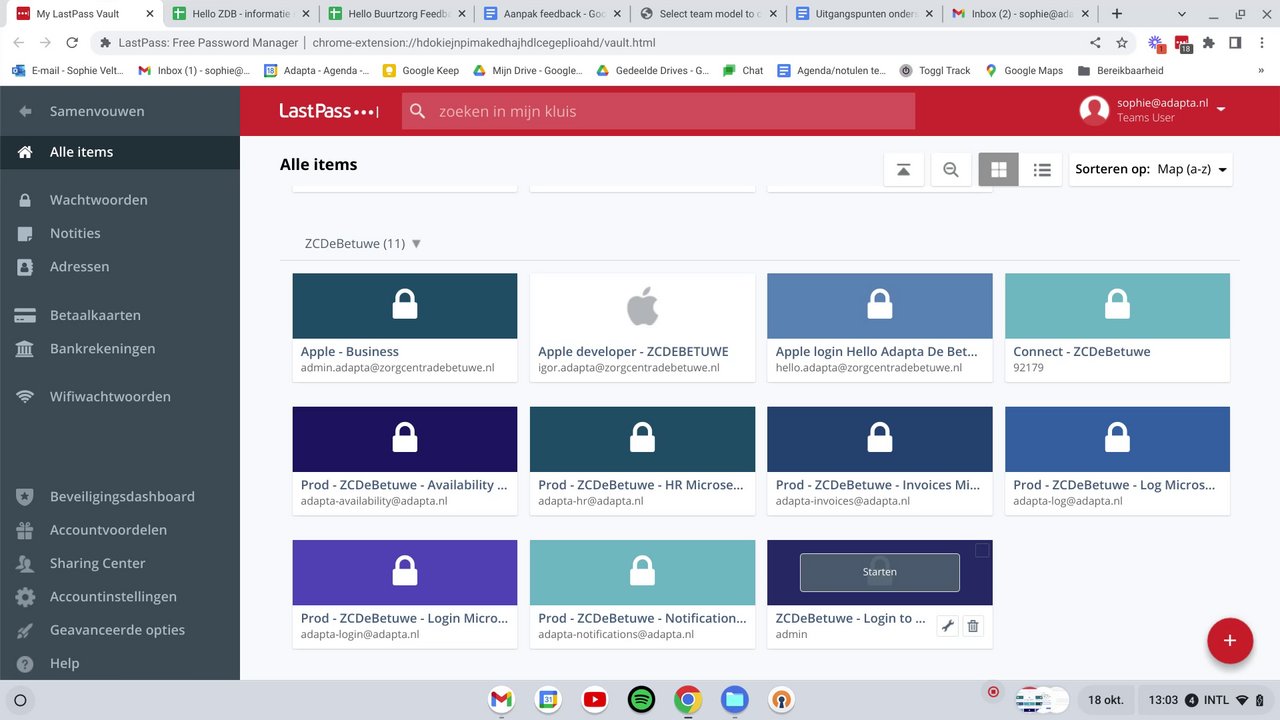Click Starten on ZCDeBetuwe Login card

[x=880, y=572]
